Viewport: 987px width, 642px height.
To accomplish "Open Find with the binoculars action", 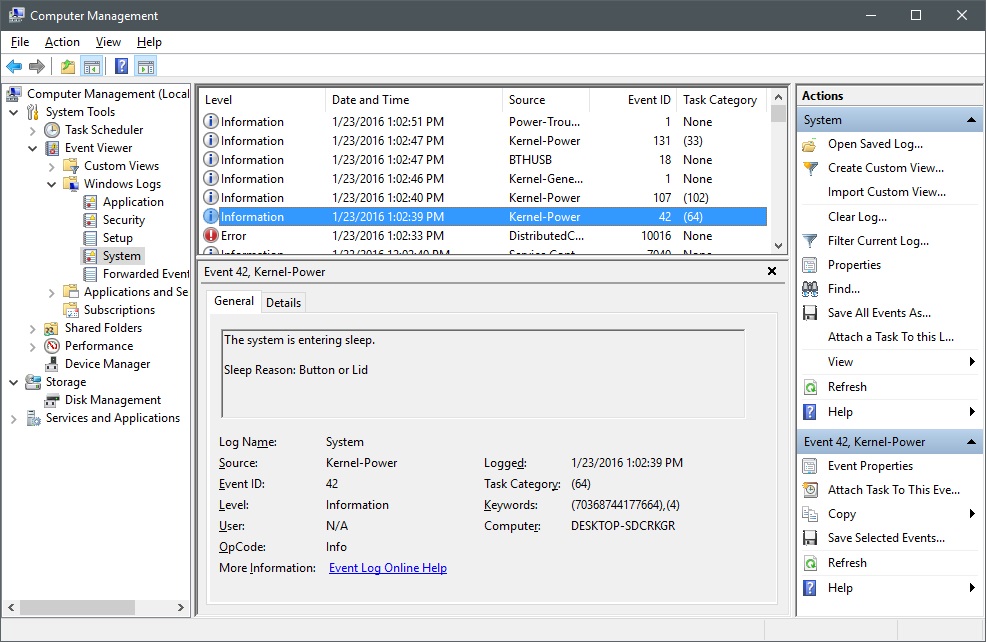I will (843, 289).
